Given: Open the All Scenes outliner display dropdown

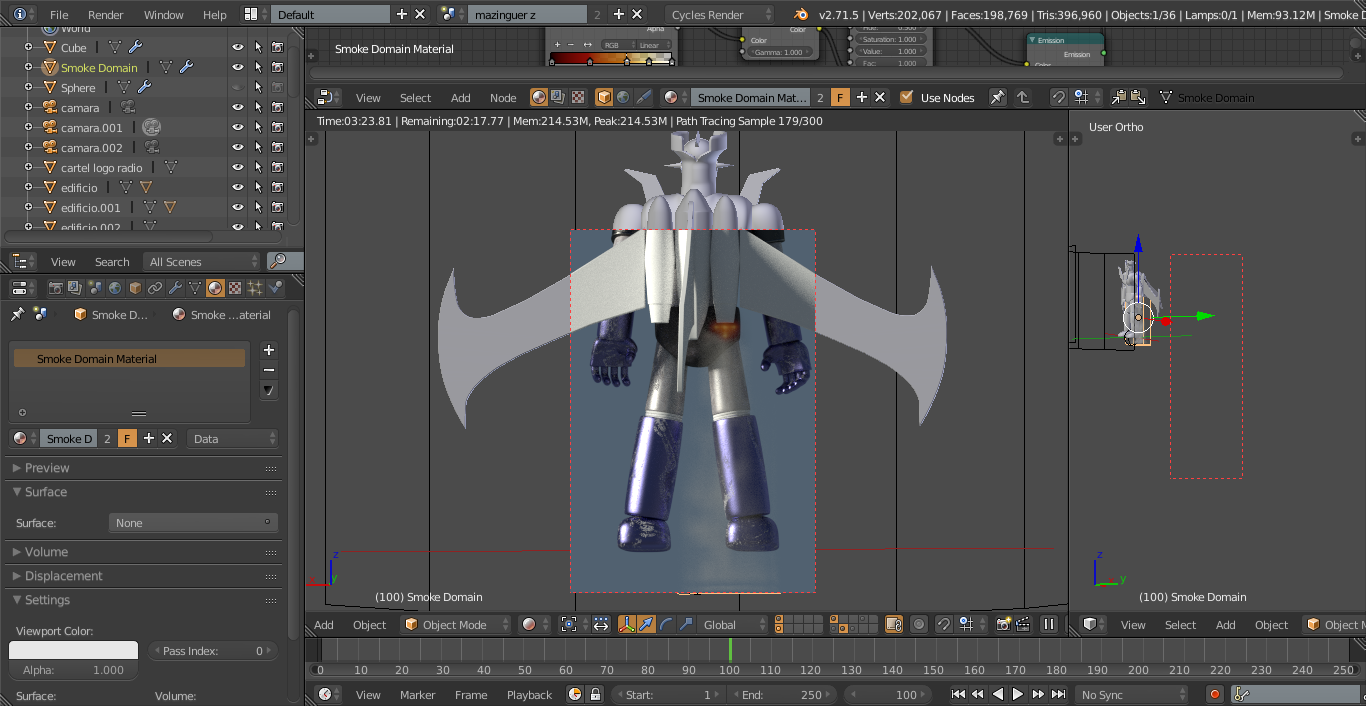Looking at the screenshot, I should click(x=201, y=261).
